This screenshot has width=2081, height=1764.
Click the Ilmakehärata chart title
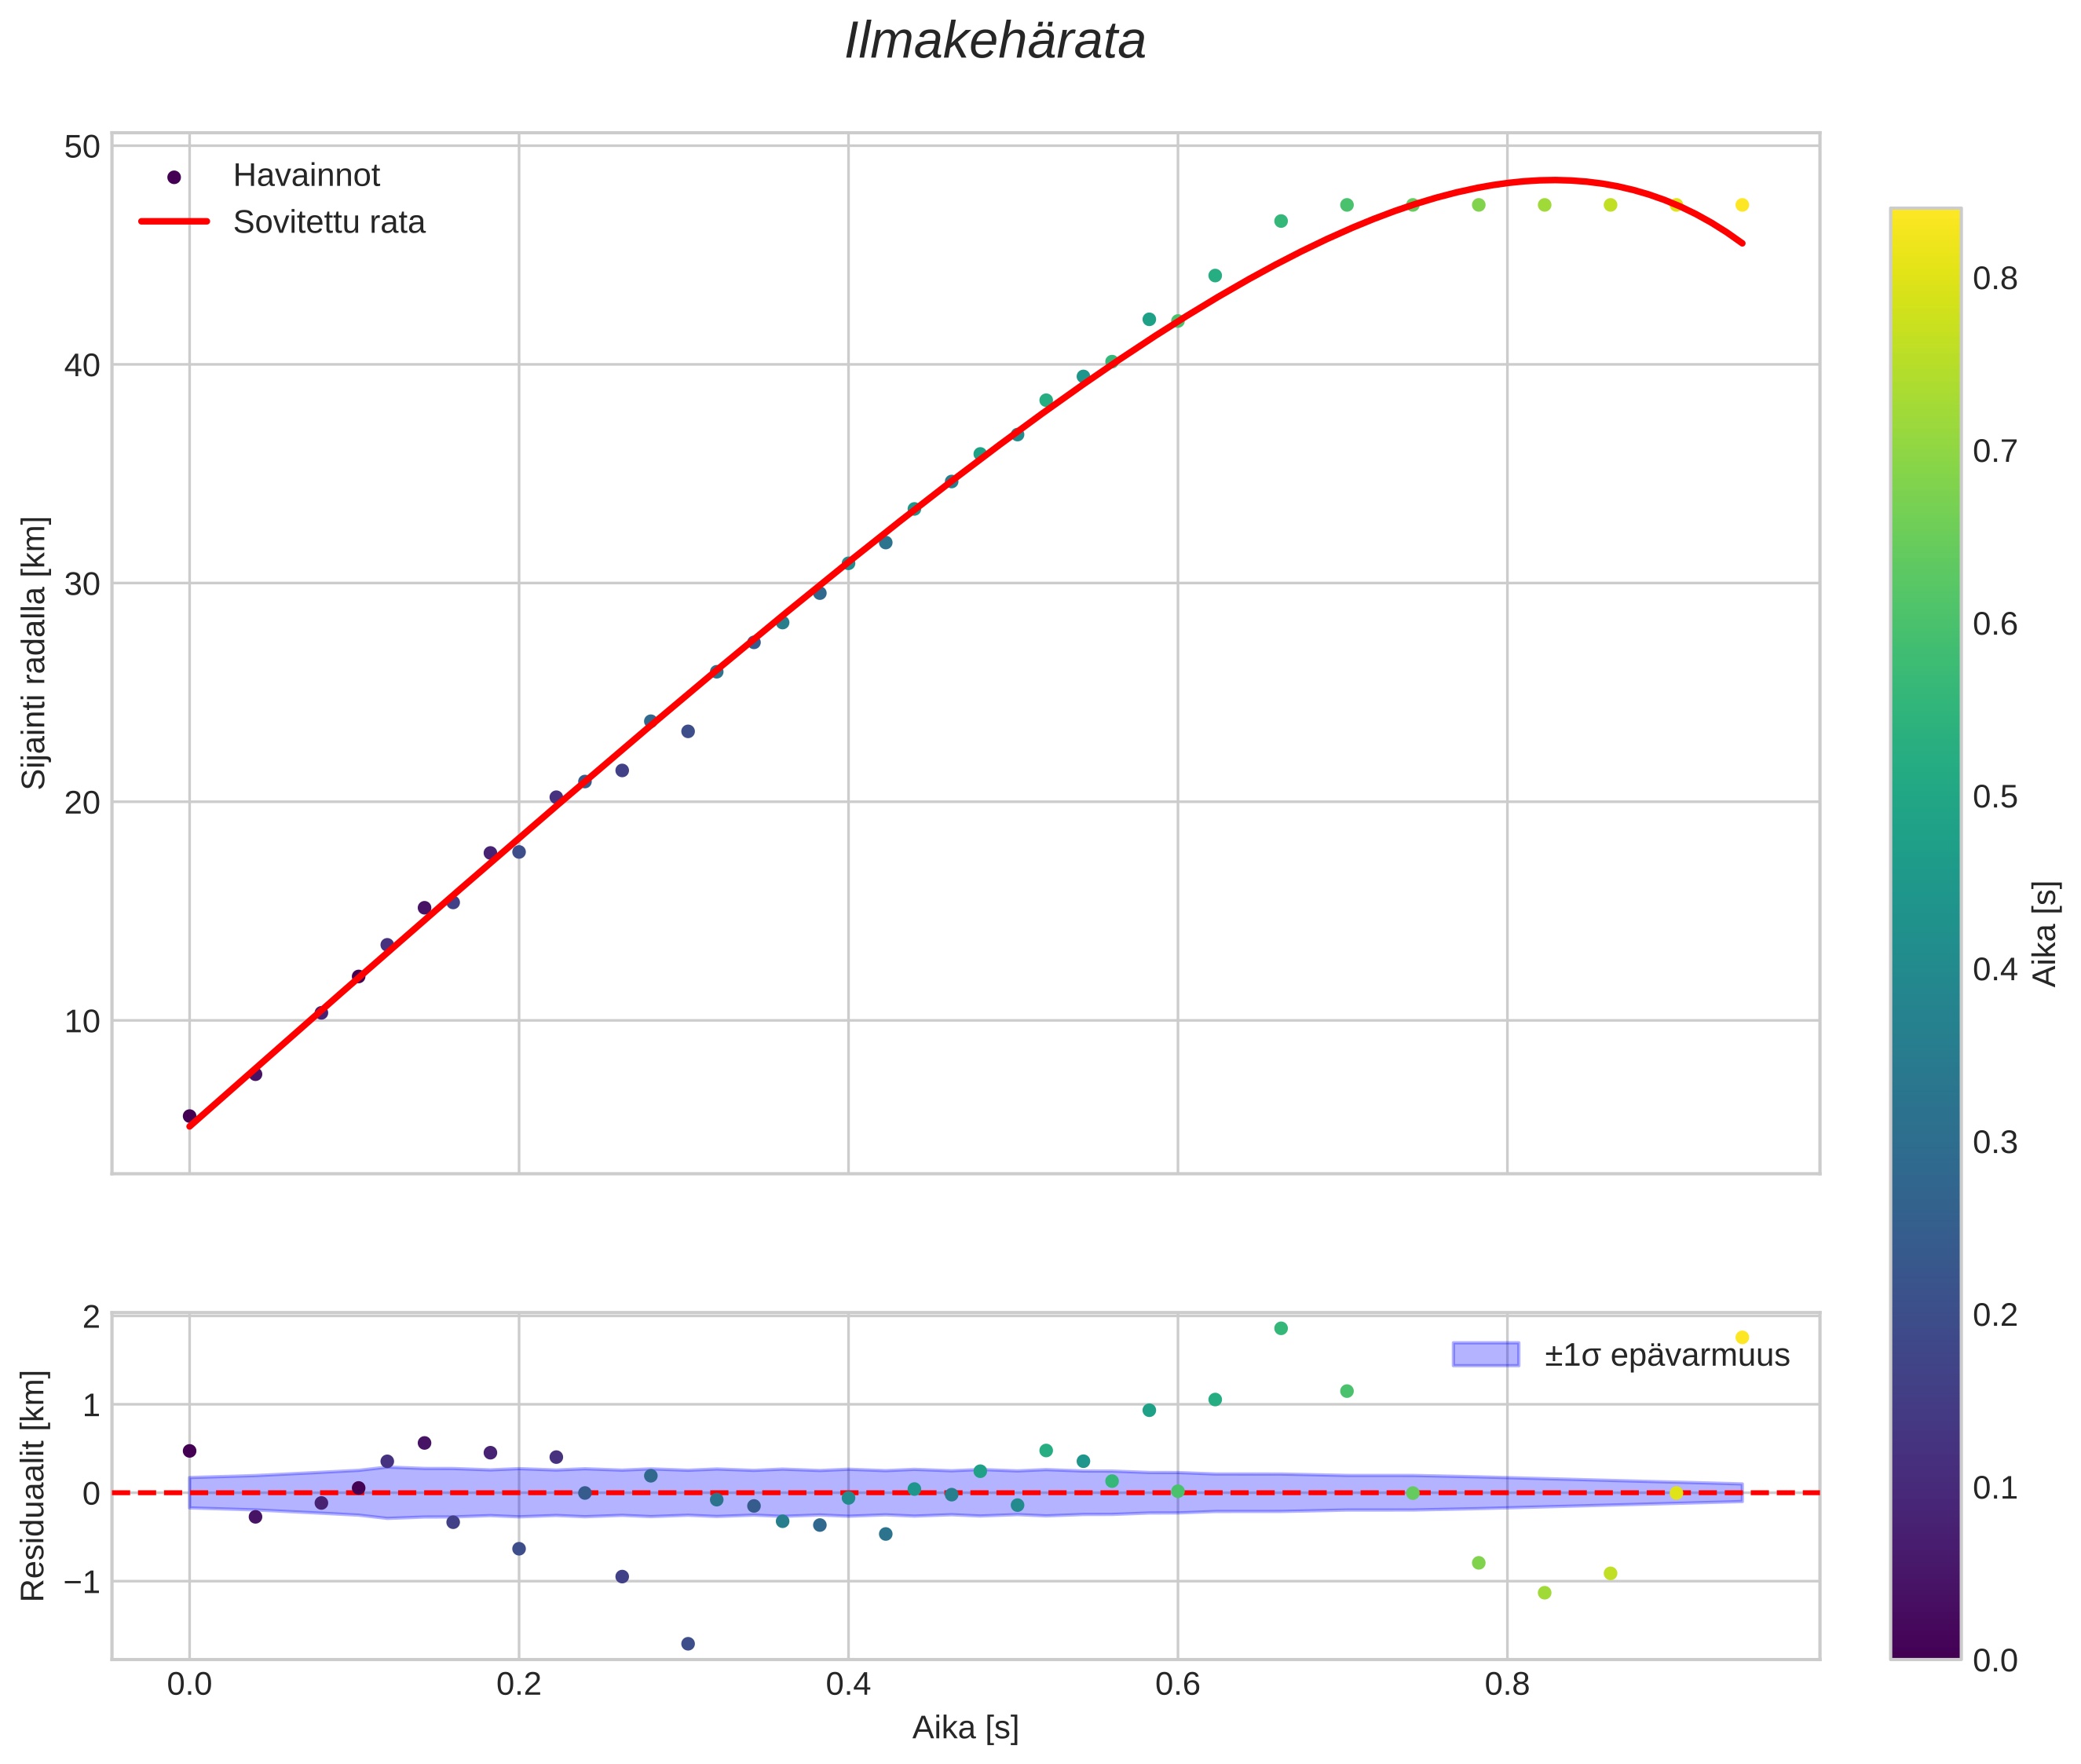coord(994,42)
